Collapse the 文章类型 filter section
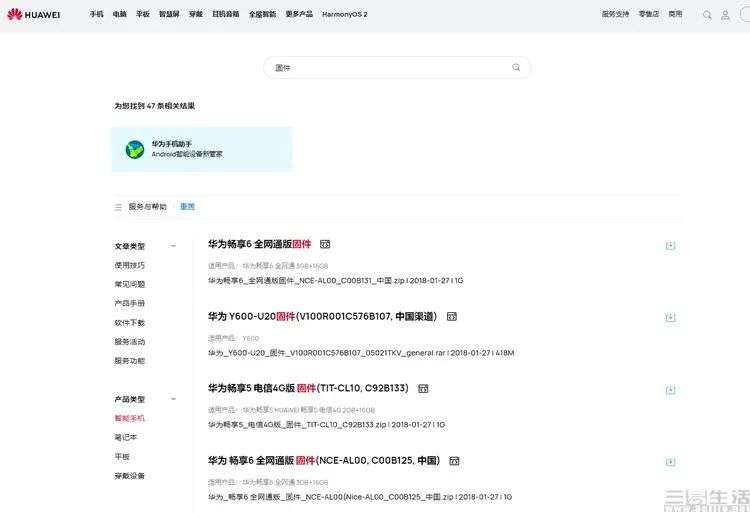Image resolution: width=750 pixels, height=513 pixels. click(x=173, y=246)
